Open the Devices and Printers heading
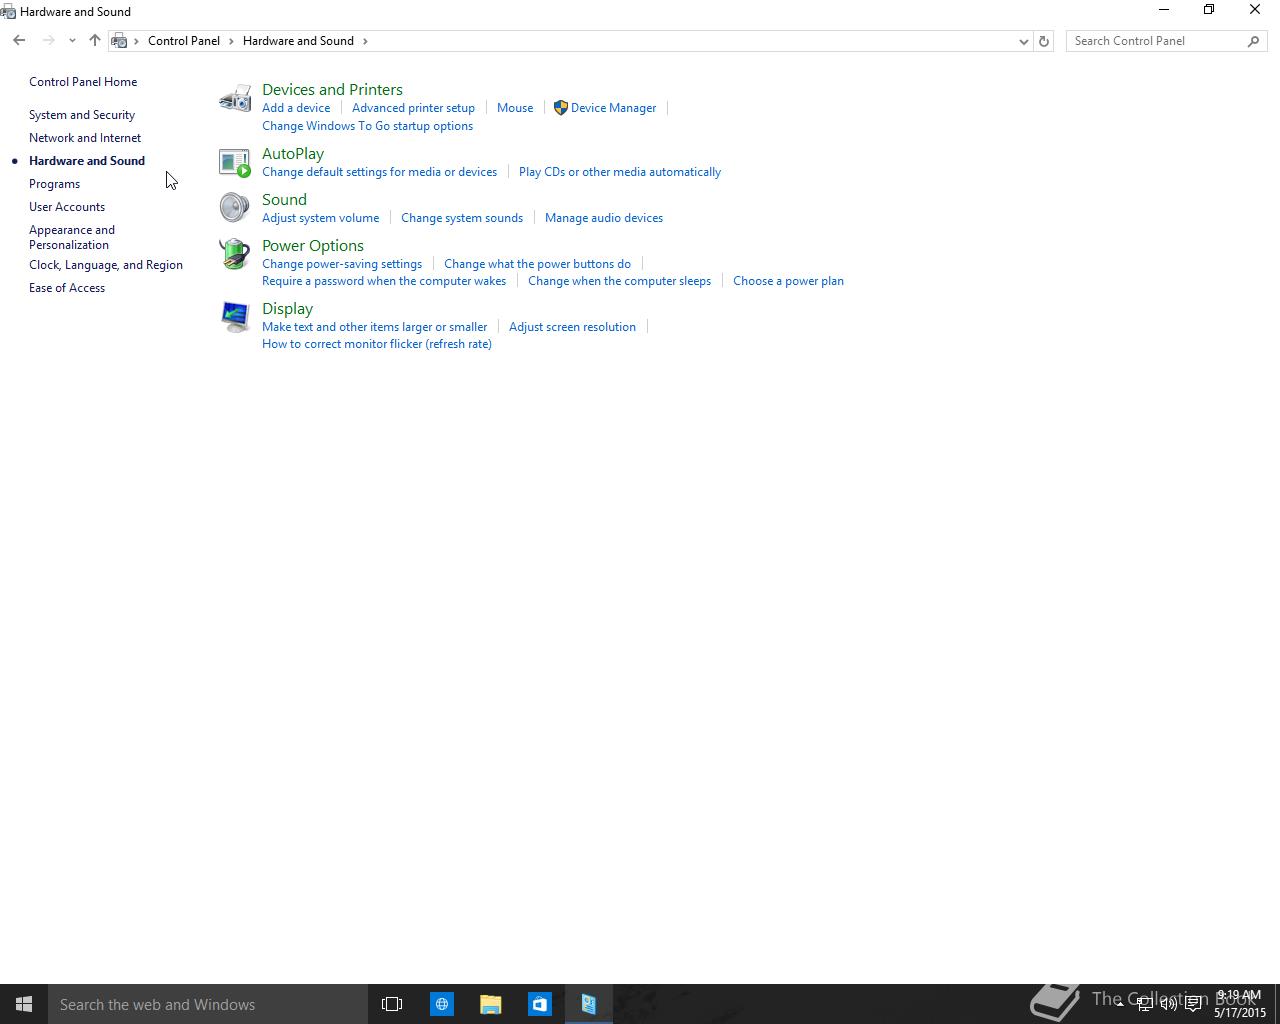This screenshot has width=1280, height=1024. [x=332, y=90]
